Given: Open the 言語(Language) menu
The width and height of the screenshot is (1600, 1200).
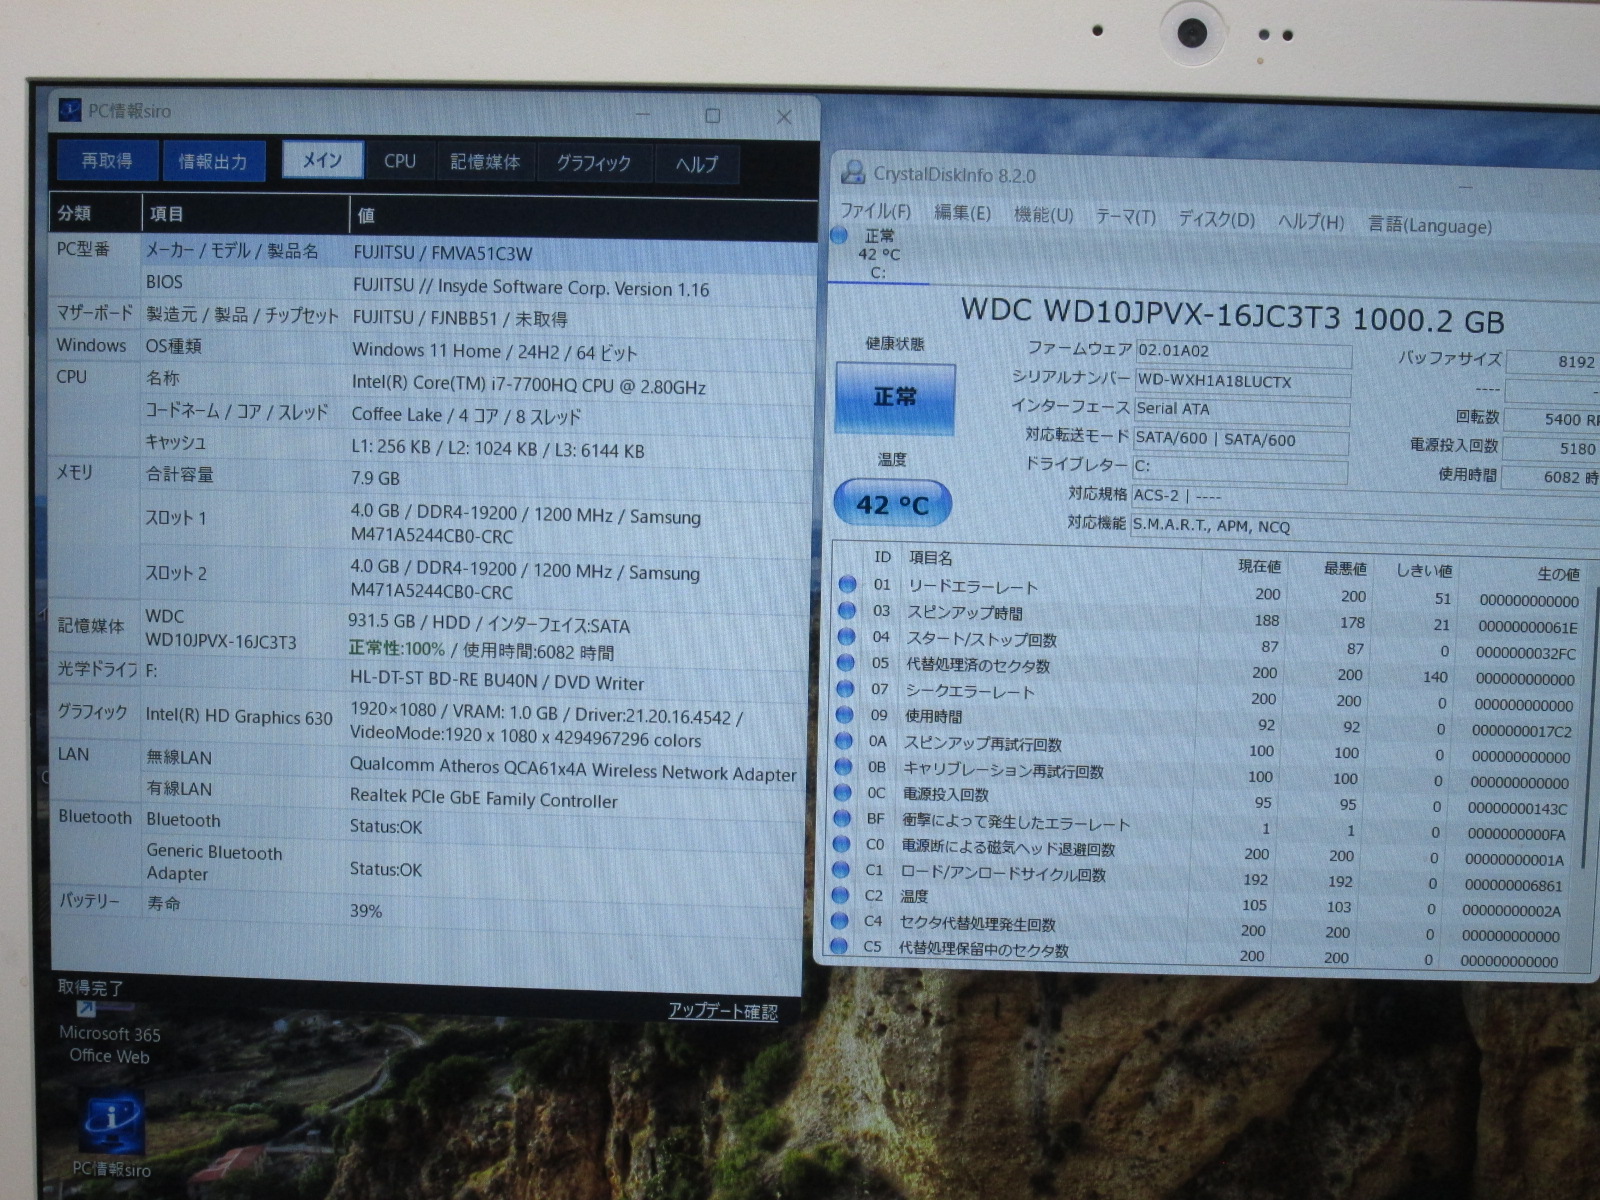Looking at the screenshot, I should 1430,225.
